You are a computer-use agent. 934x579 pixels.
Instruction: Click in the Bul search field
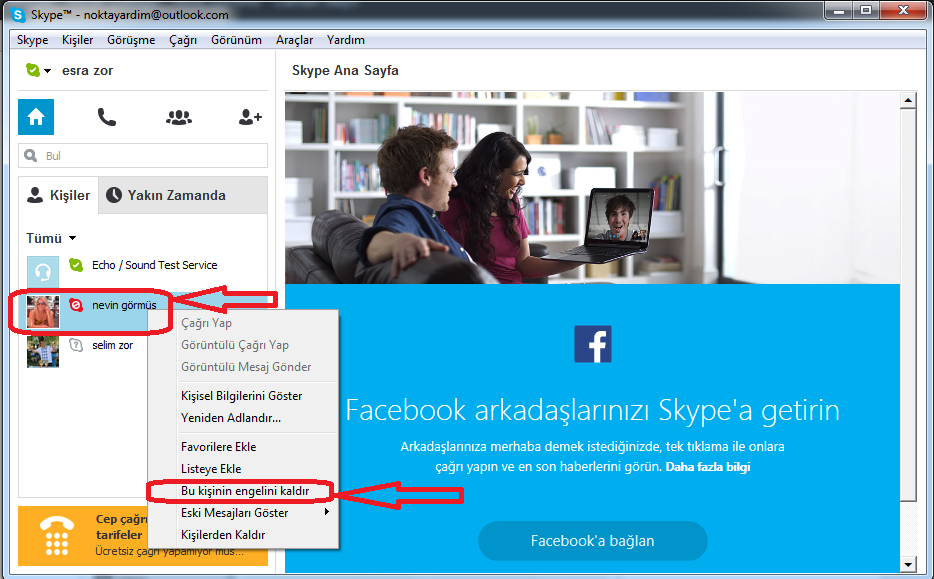[x=143, y=155]
